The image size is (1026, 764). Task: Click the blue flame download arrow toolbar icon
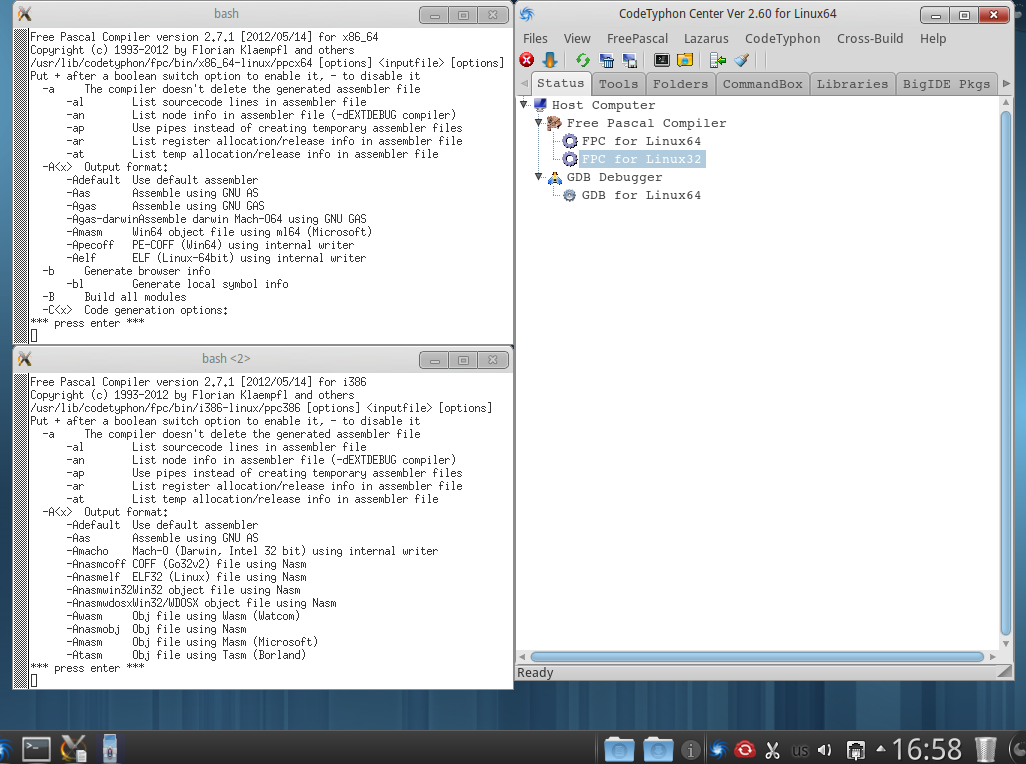point(550,60)
